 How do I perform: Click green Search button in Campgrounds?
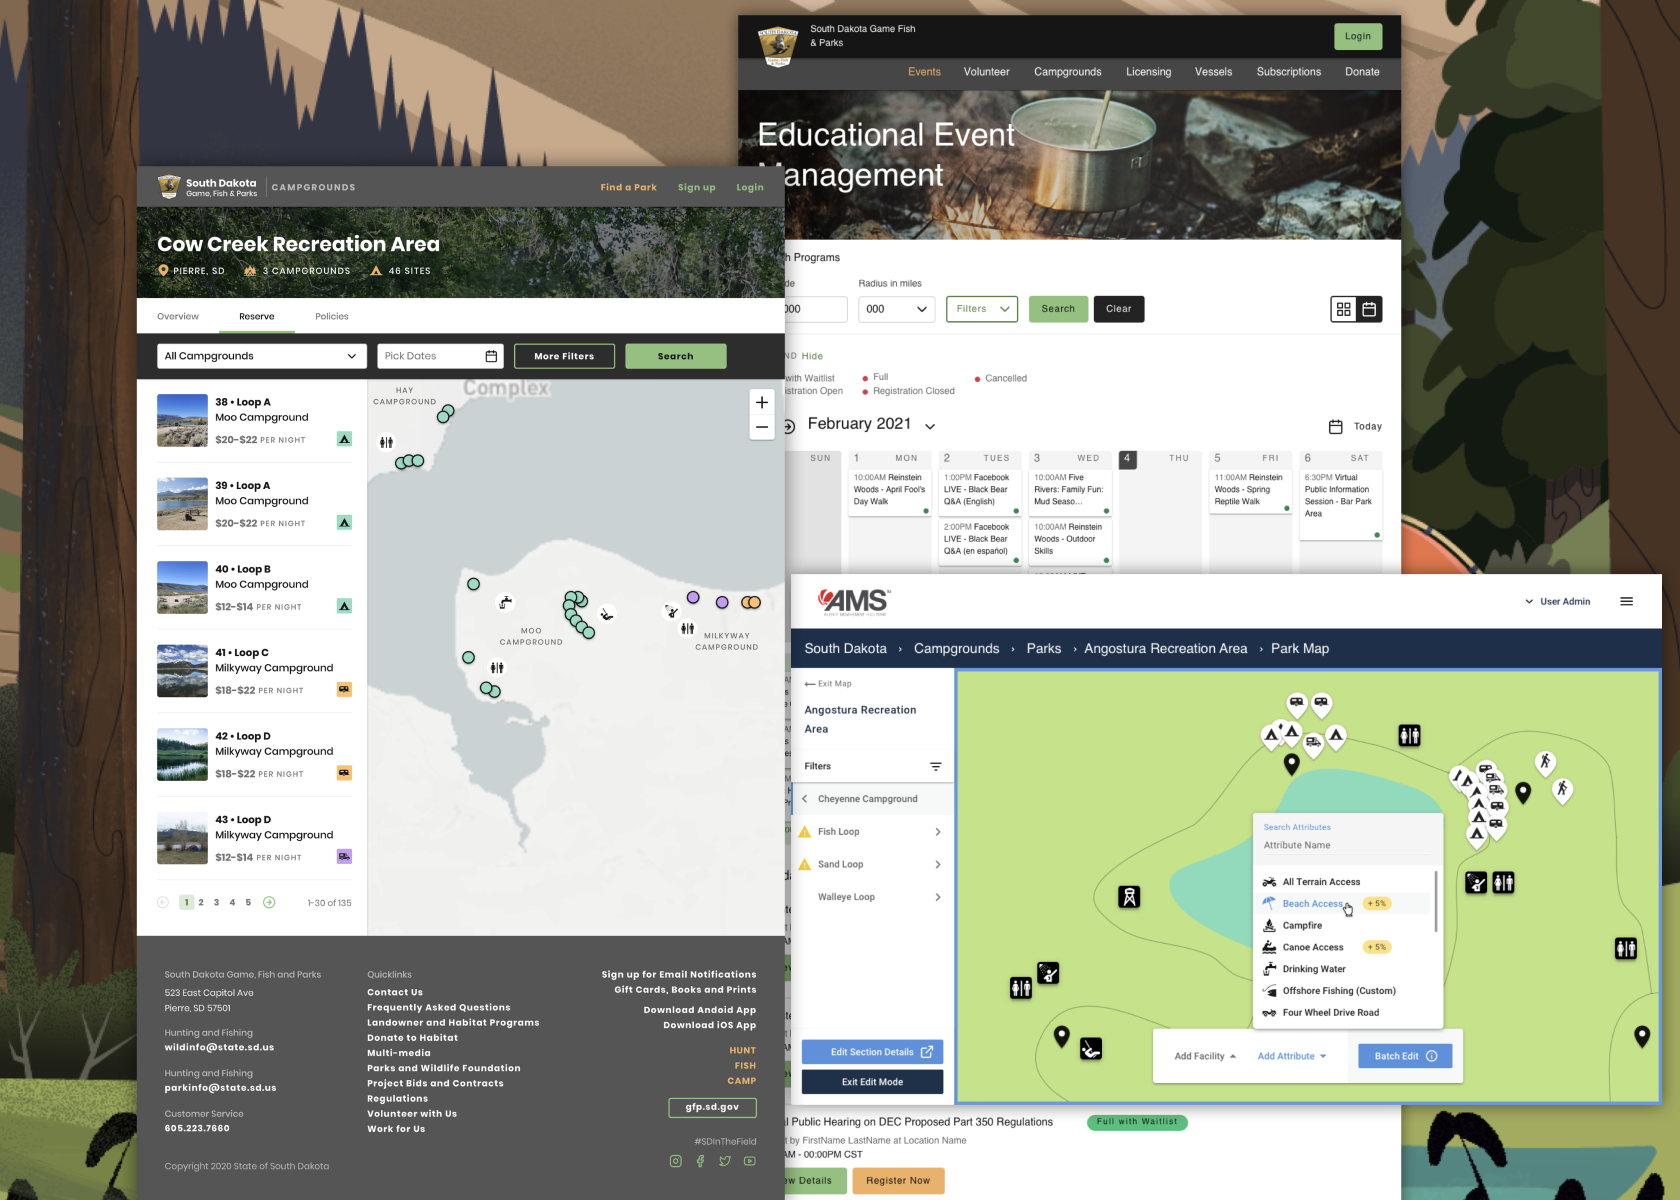click(x=675, y=356)
